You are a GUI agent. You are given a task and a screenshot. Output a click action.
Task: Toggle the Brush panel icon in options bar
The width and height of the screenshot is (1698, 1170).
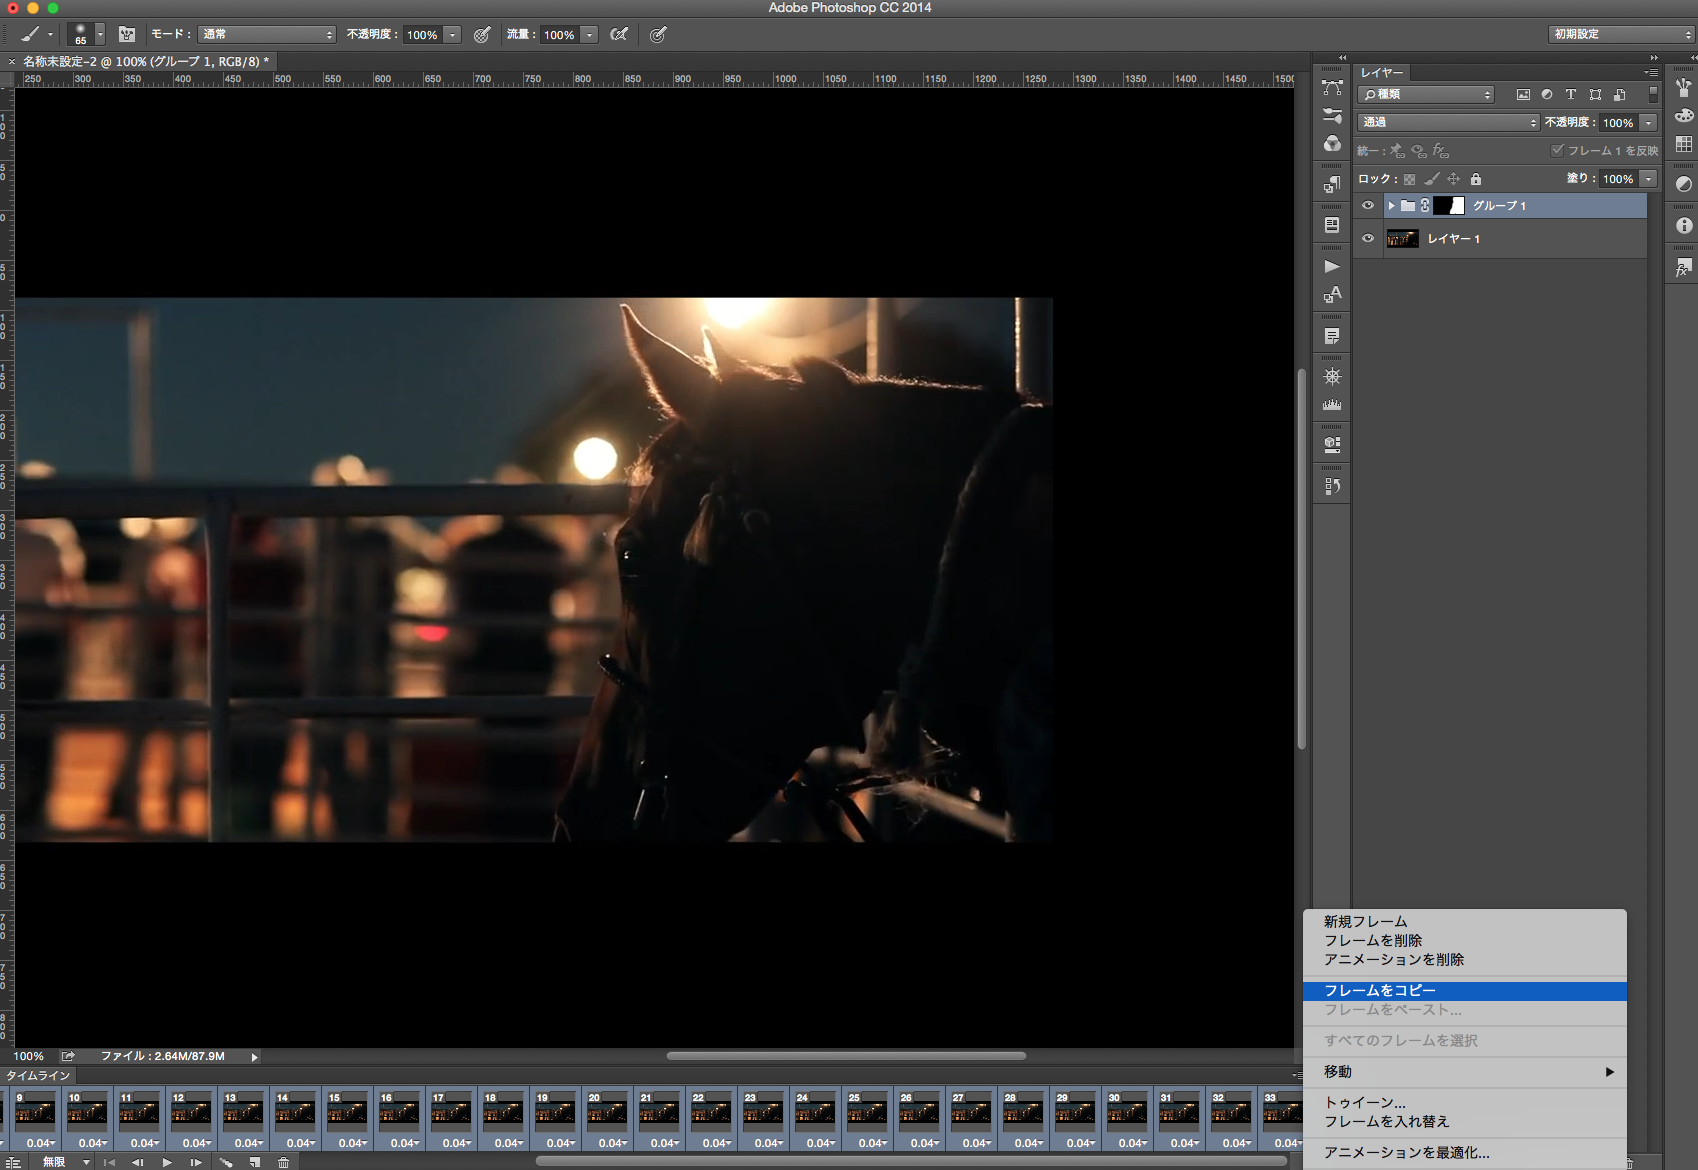127,34
